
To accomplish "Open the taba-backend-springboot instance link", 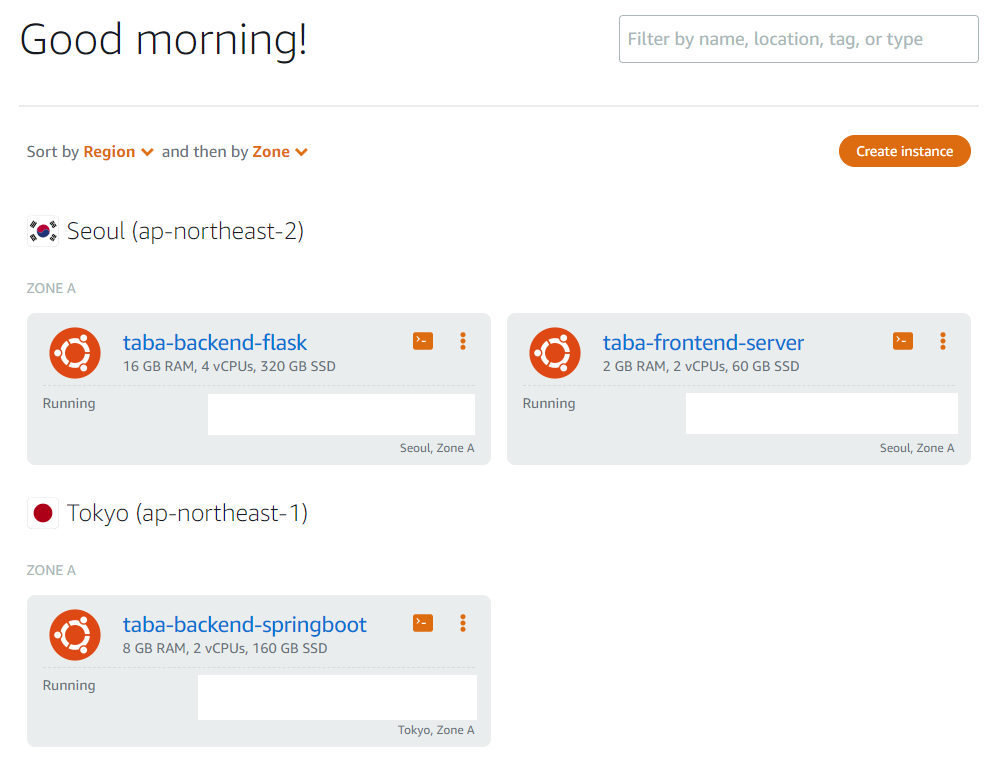I will tap(244, 624).
